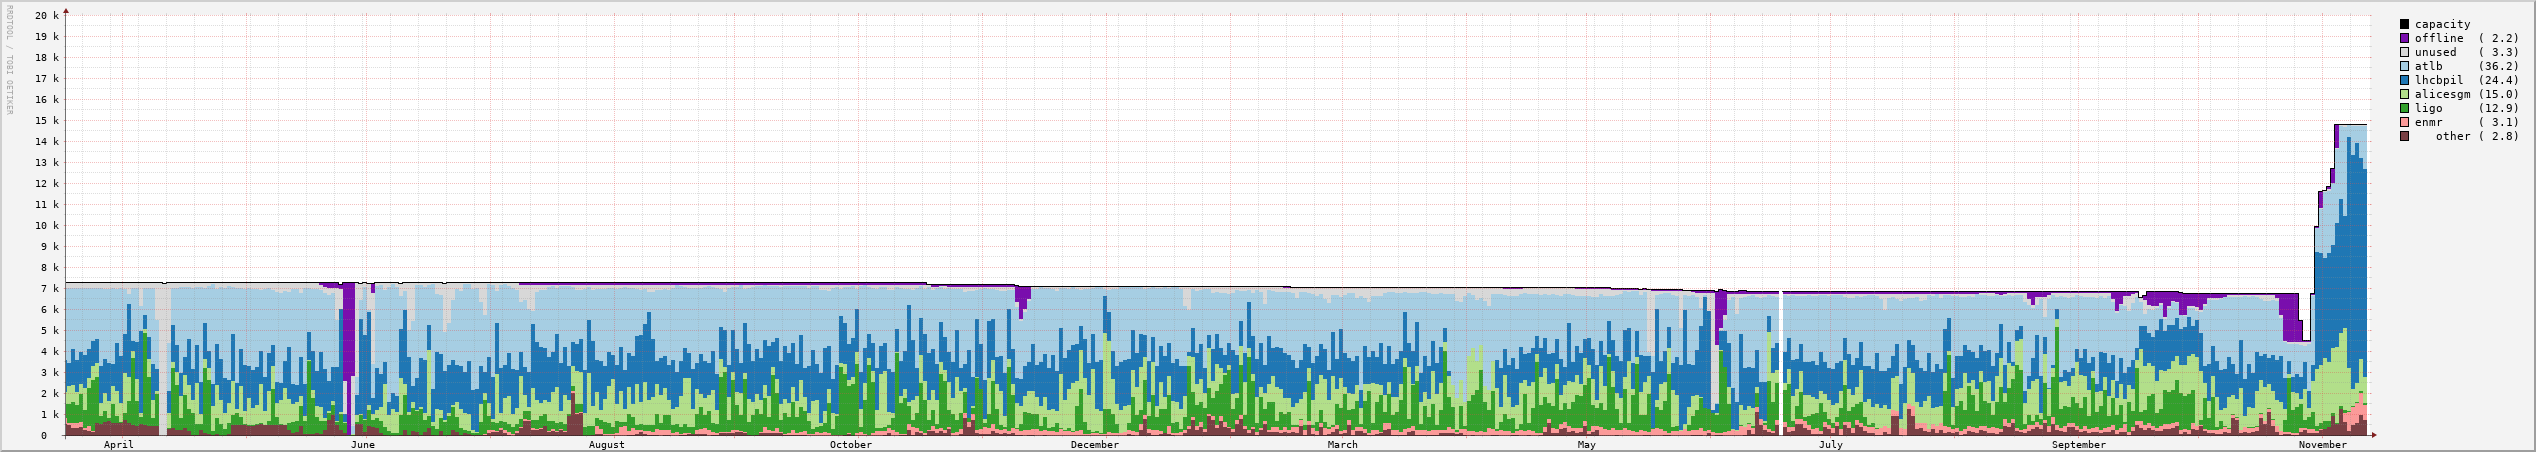The width and height of the screenshot is (2536, 452).
Task: Click the light green alicesgm legend swatch
Action: (2404, 94)
